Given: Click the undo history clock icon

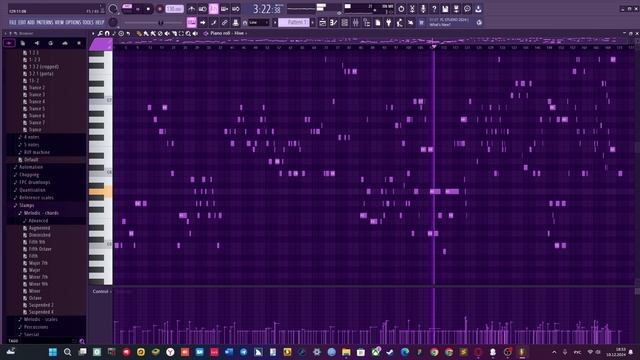Looking at the screenshot, I should point(401,9).
